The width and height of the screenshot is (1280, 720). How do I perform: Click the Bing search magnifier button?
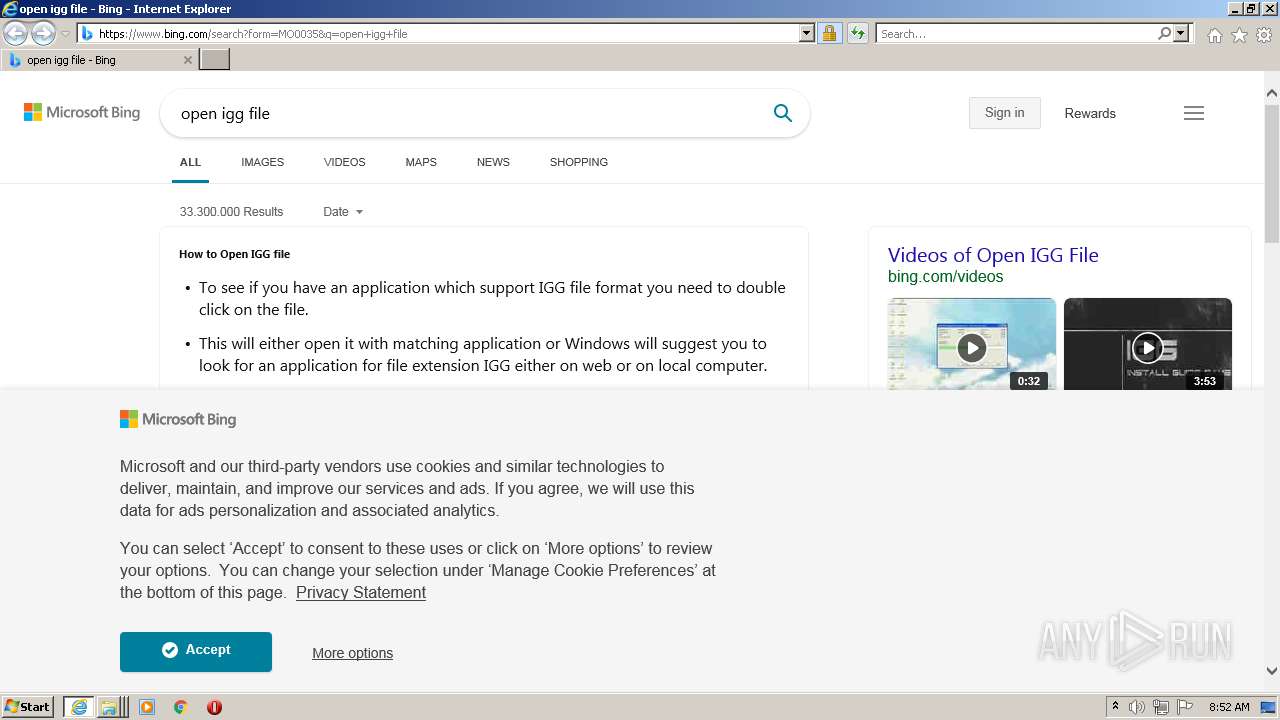[783, 113]
